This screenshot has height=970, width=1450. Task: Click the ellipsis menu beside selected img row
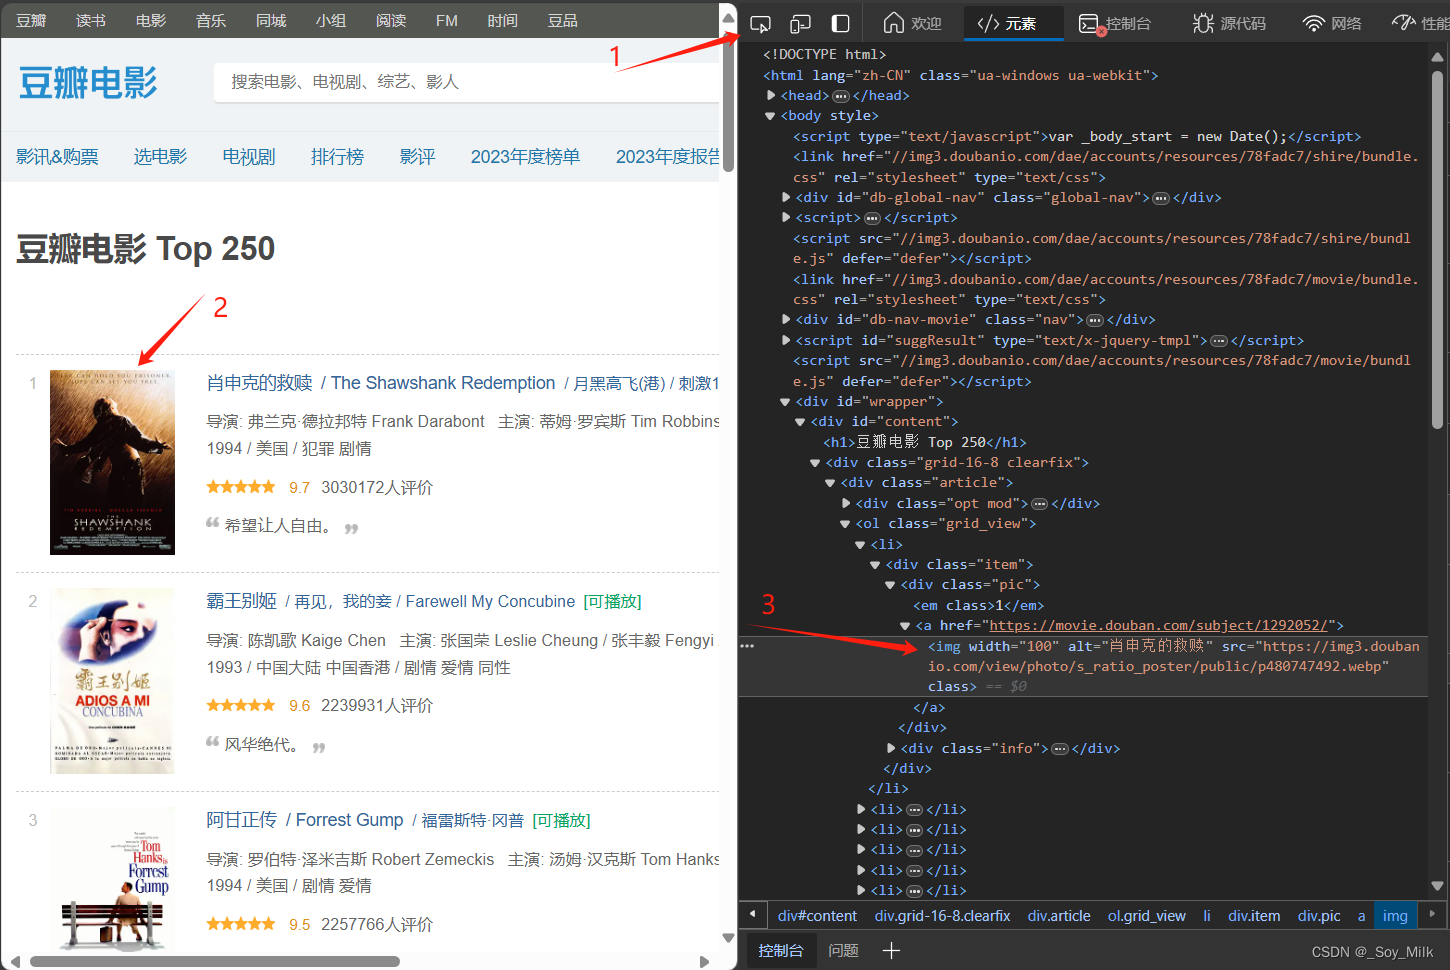click(x=747, y=646)
